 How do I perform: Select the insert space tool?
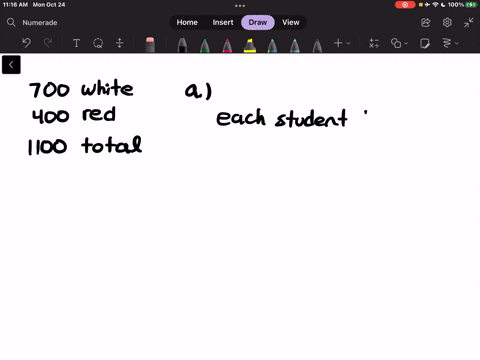pyautogui.click(x=120, y=43)
